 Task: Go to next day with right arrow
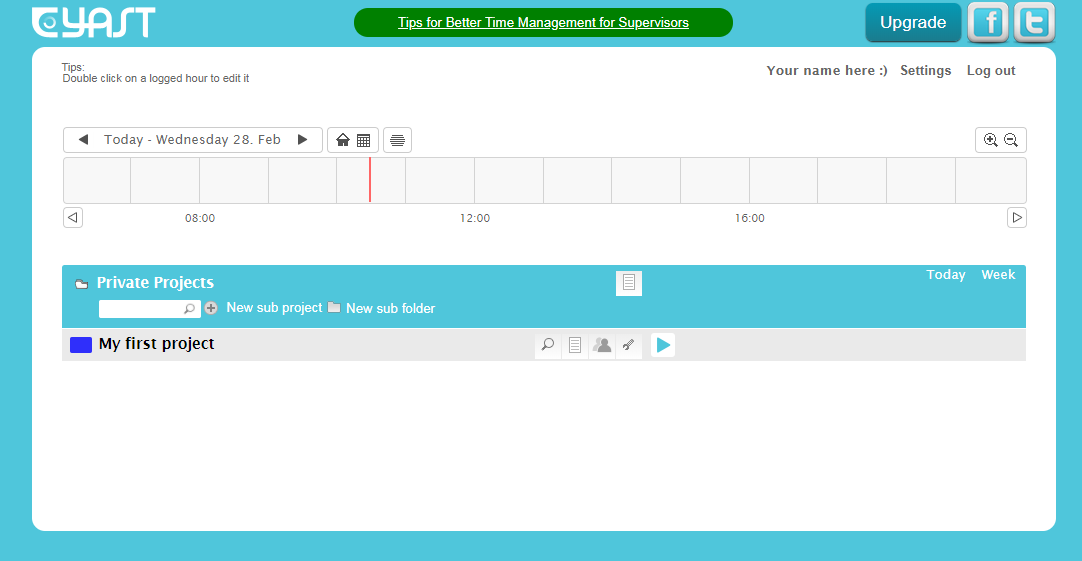click(302, 139)
